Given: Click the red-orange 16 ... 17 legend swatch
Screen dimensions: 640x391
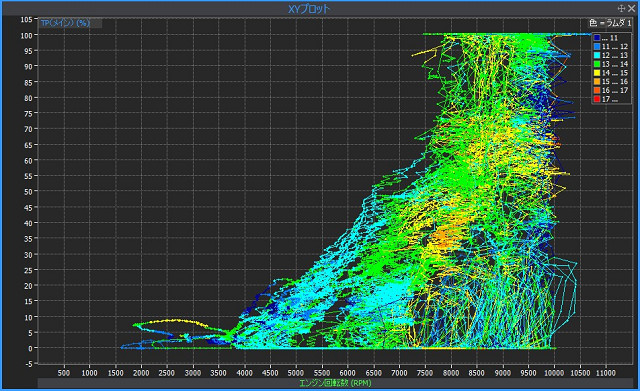Looking at the screenshot, I should (597, 91).
